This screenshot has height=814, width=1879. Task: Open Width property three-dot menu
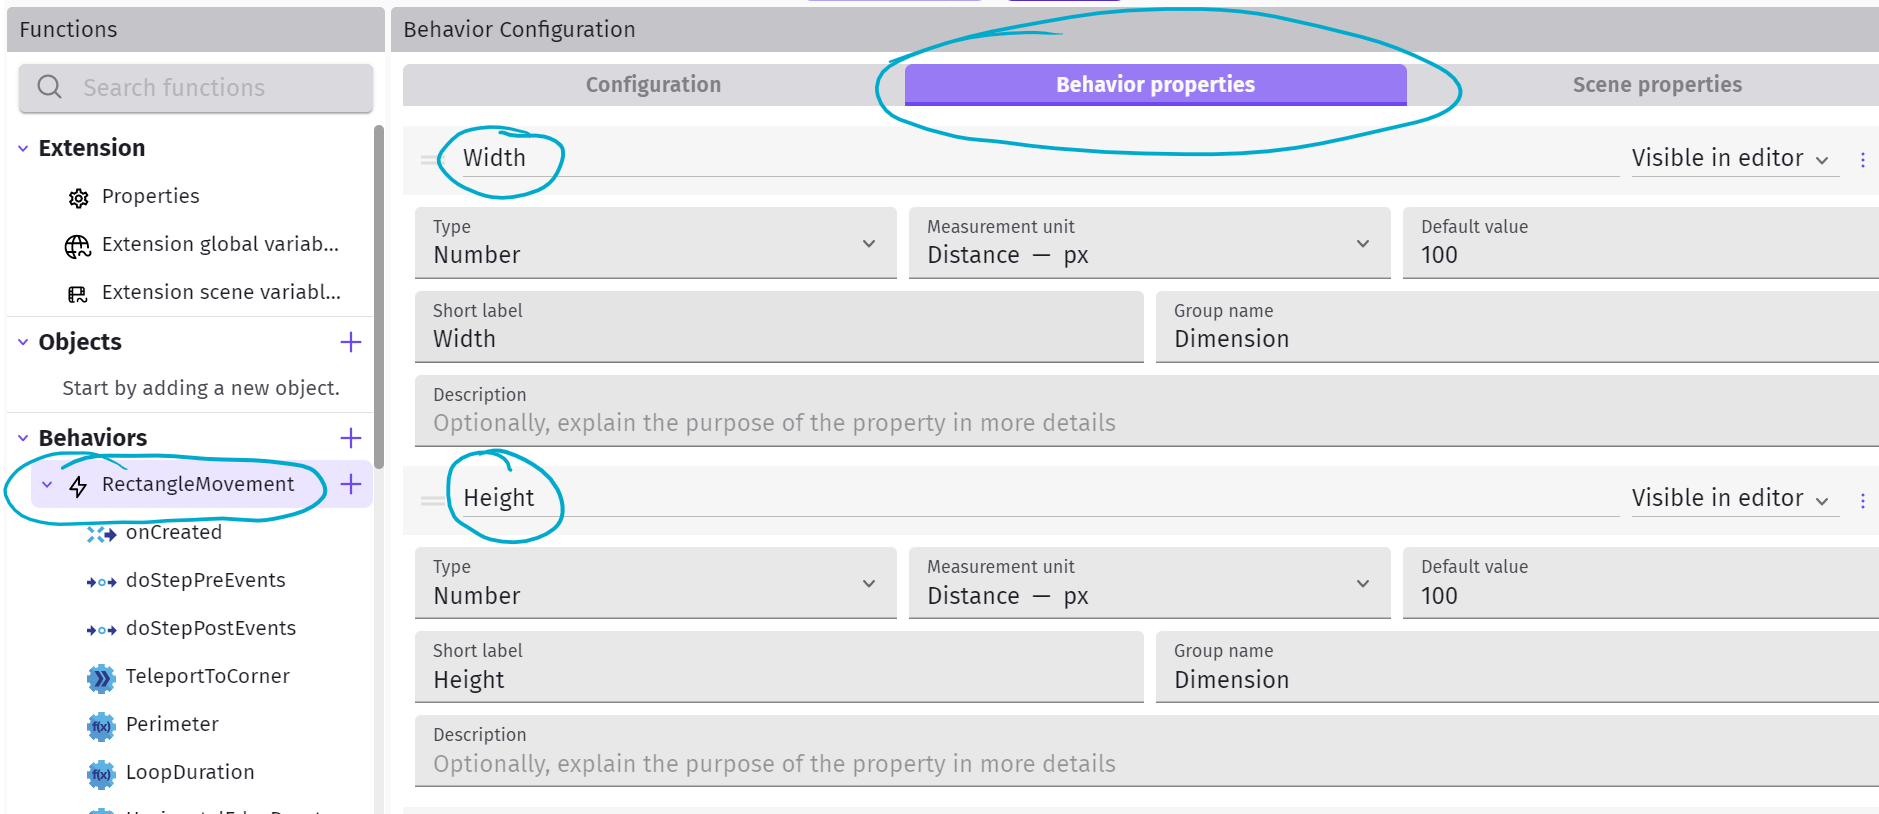1862,160
